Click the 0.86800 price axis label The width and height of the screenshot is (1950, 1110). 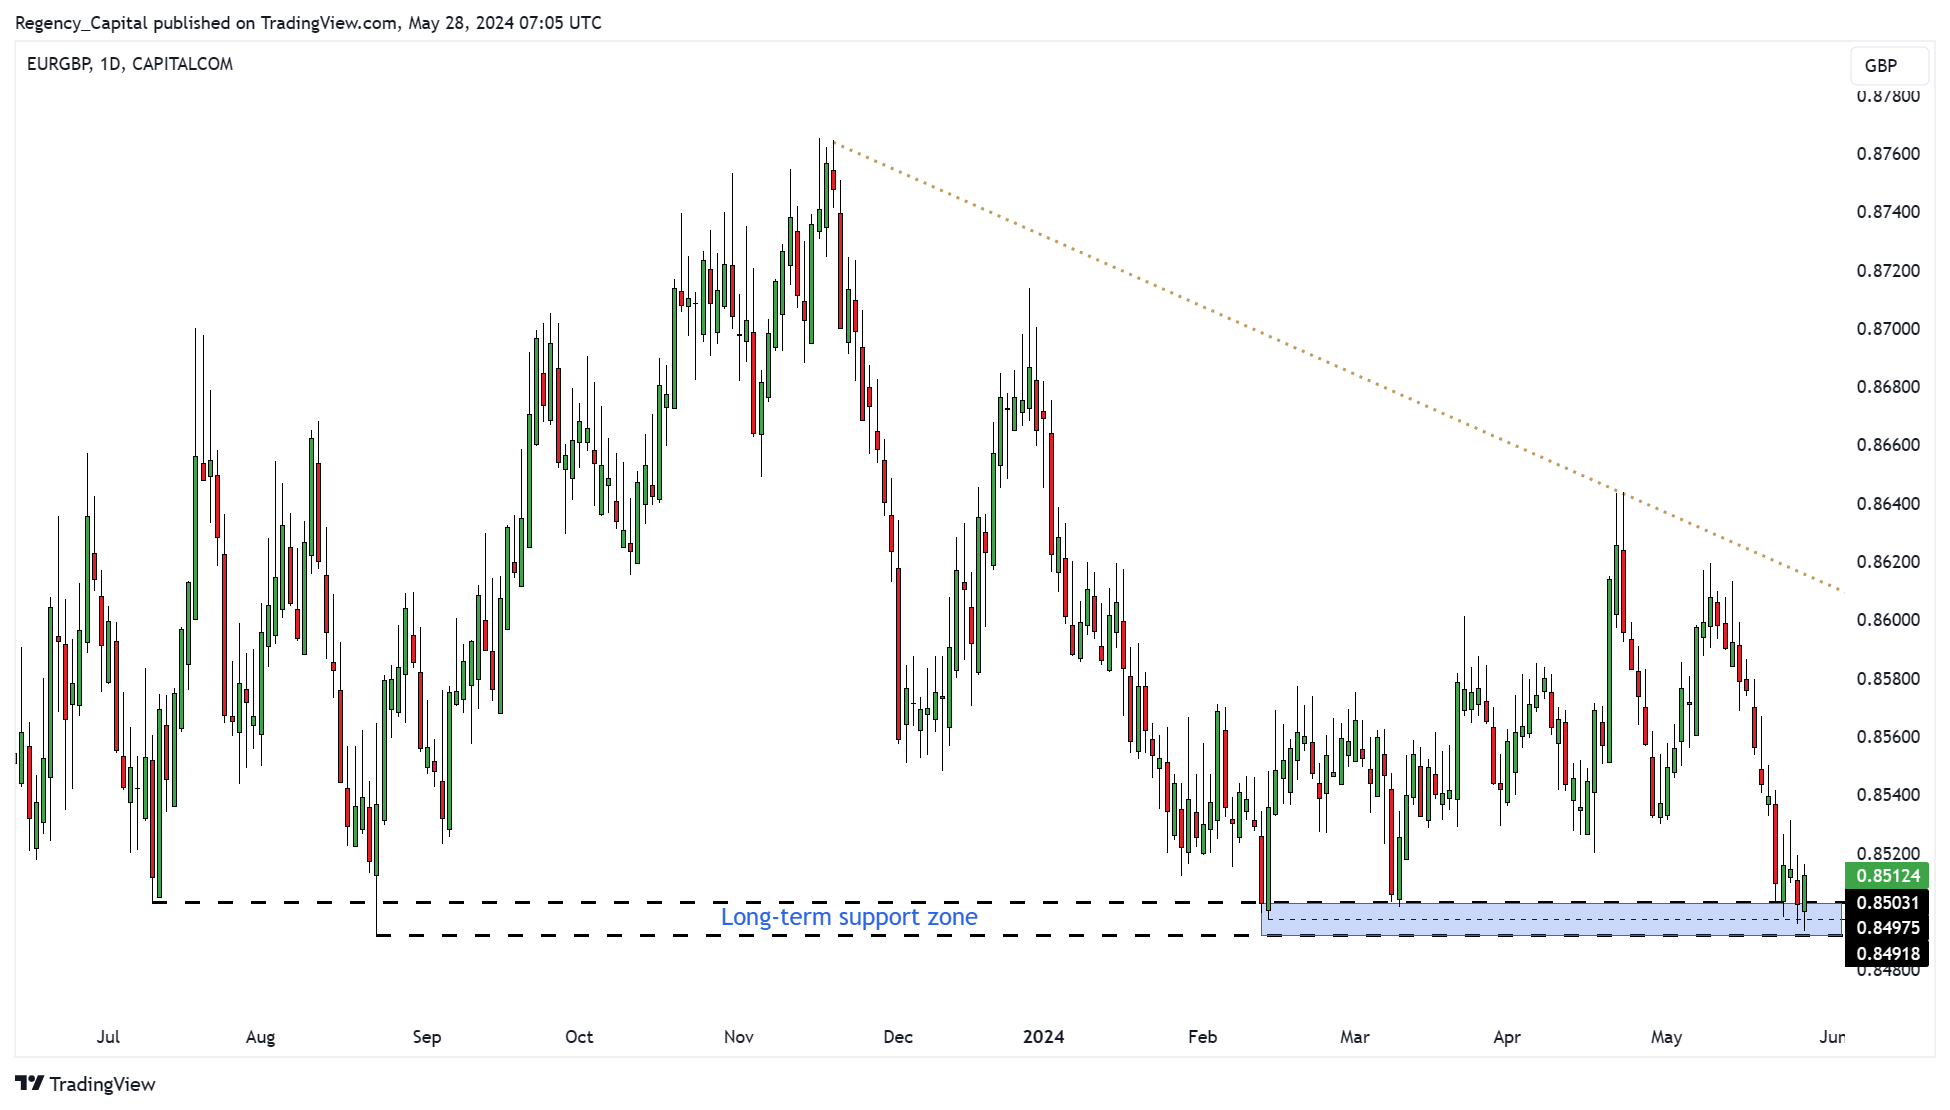pyautogui.click(x=1888, y=387)
